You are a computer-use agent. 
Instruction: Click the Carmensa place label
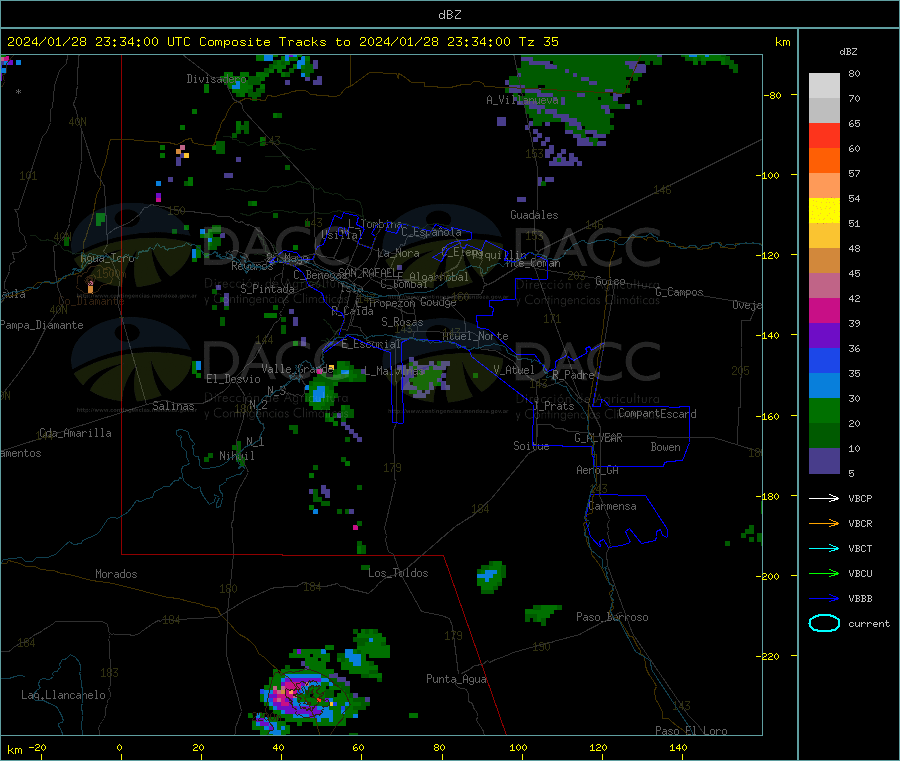click(612, 506)
